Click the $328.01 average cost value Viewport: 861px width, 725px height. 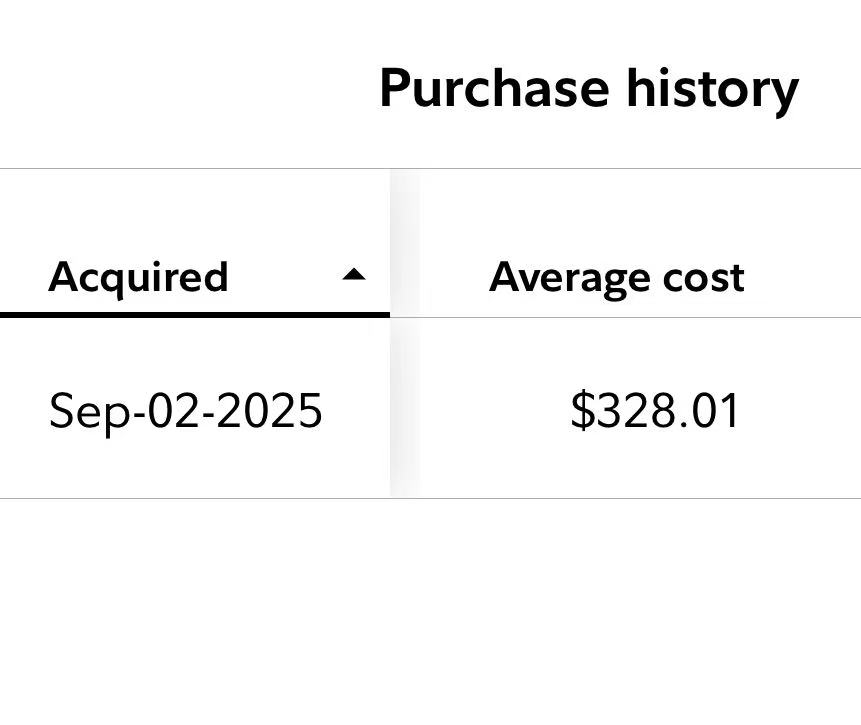(655, 410)
